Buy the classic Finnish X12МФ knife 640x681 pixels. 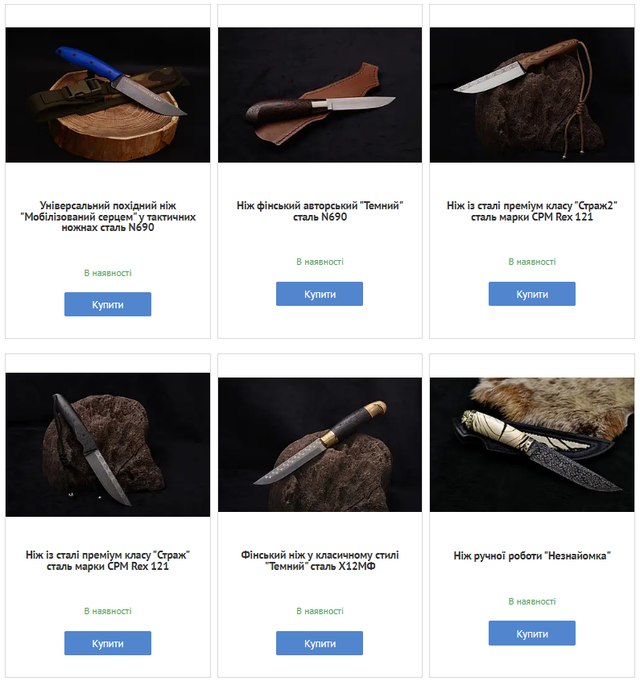(320, 643)
